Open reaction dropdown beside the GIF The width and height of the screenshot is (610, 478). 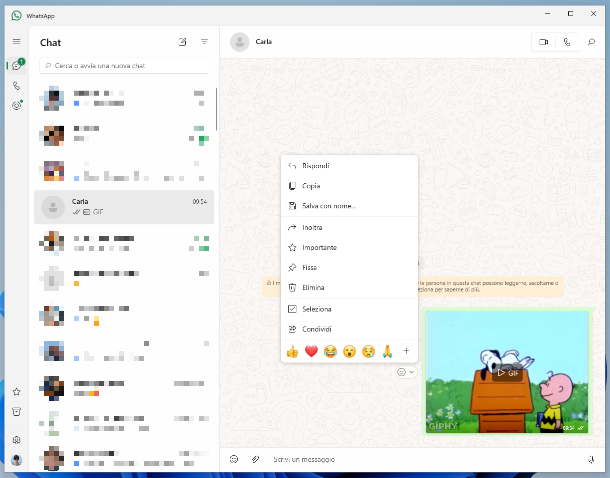point(406,372)
